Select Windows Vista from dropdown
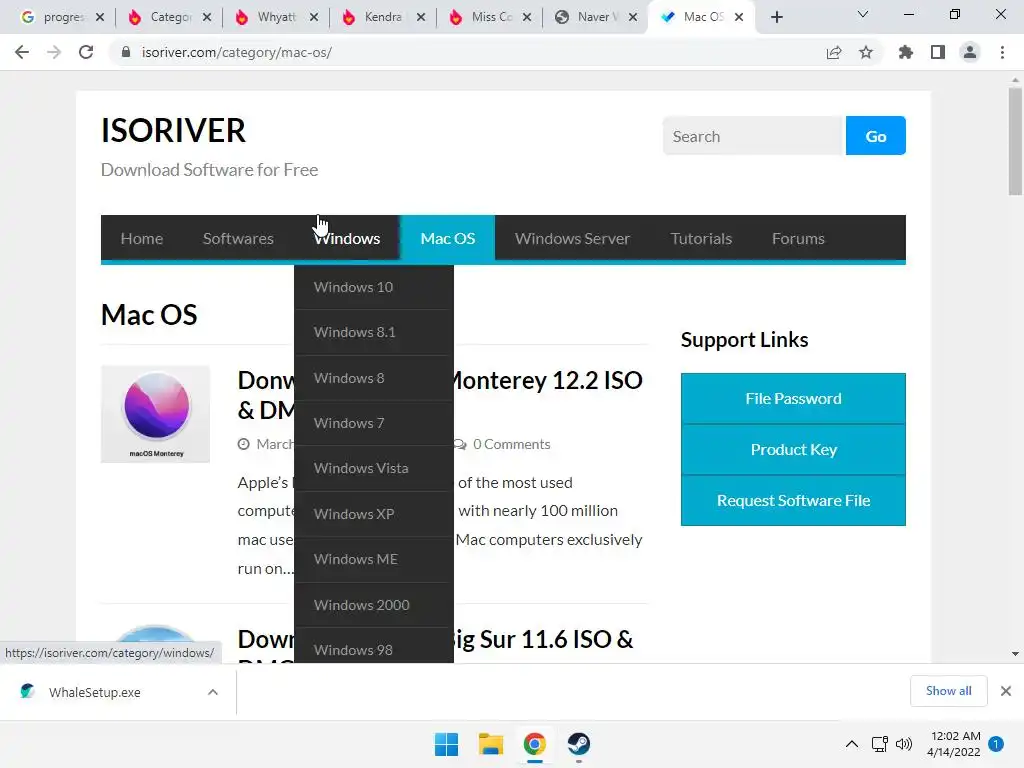The image size is (1024, 768). [x=374, y=468]
